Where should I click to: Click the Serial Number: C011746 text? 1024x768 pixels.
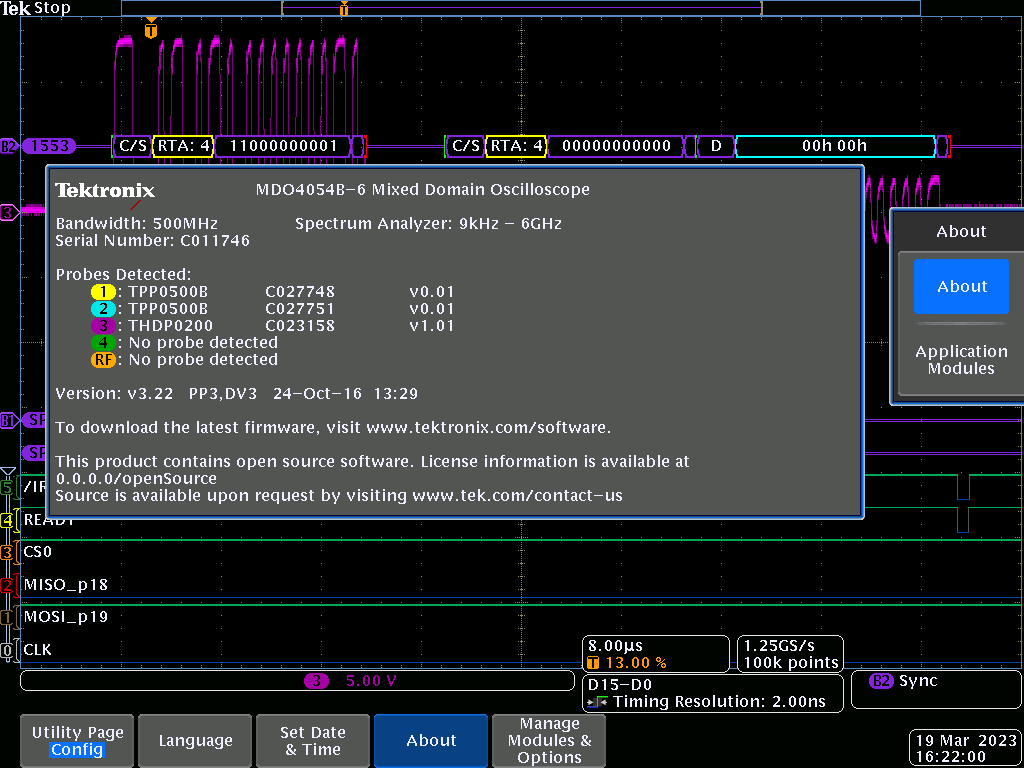(153, 240)
